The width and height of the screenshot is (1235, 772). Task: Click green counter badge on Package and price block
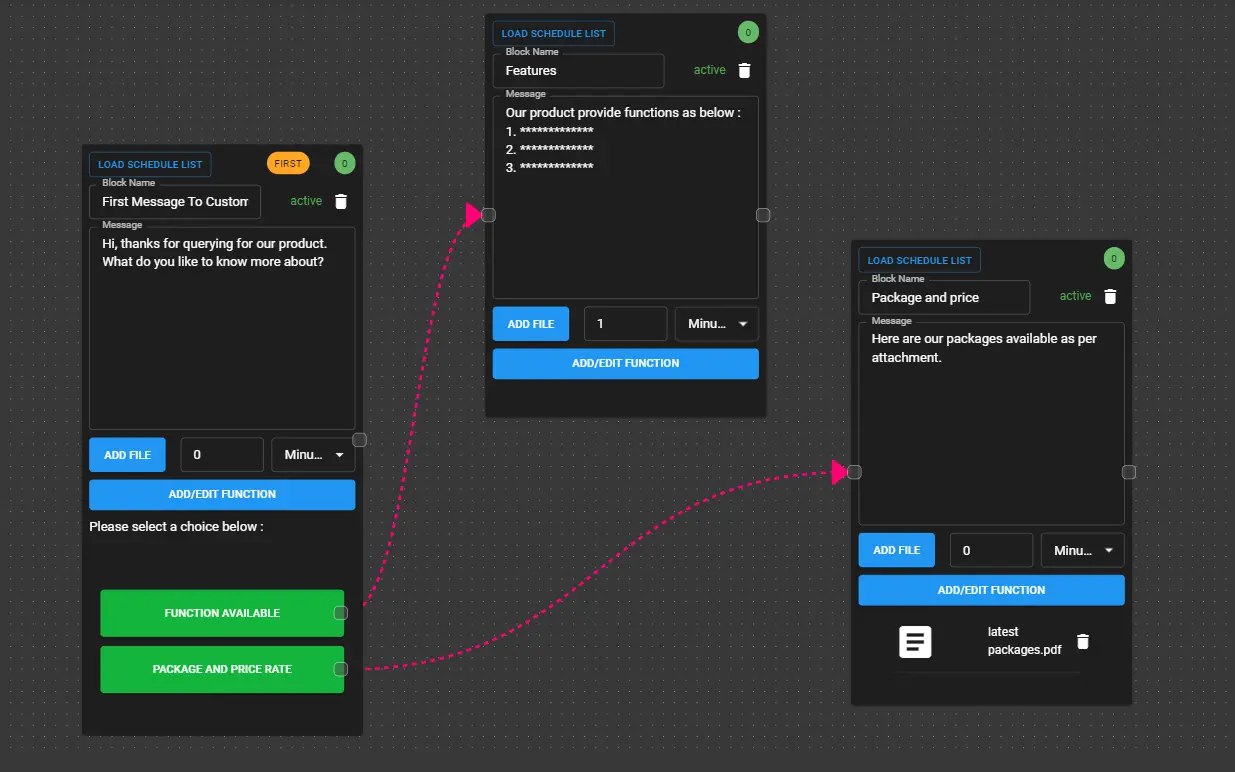1114,258
